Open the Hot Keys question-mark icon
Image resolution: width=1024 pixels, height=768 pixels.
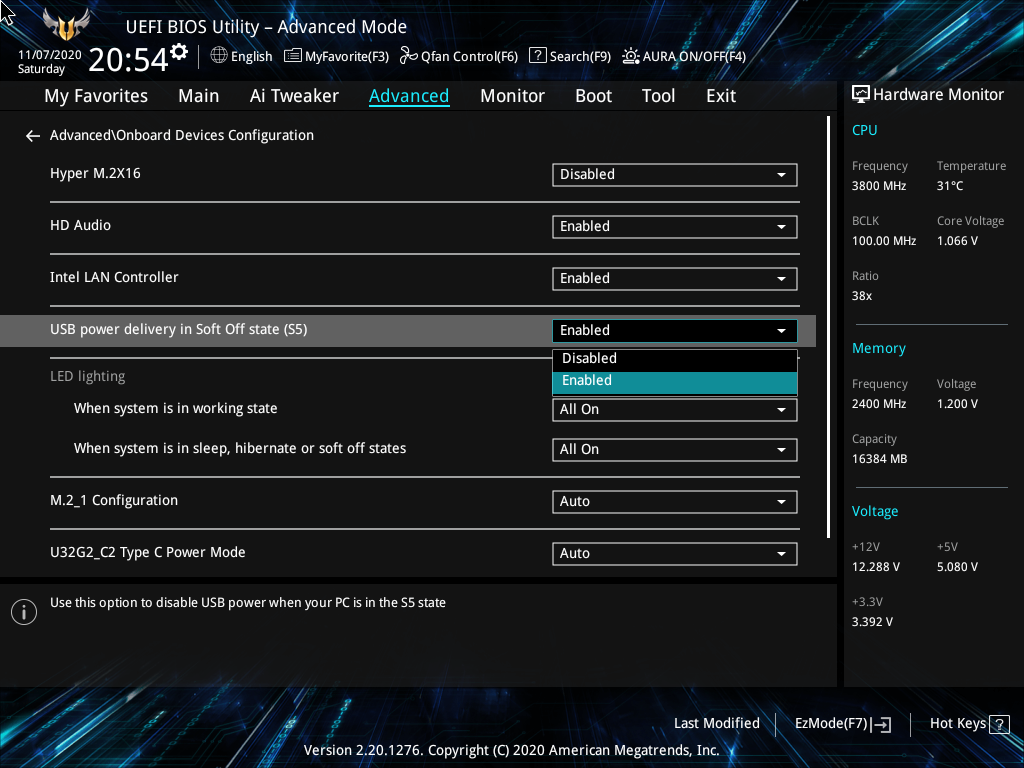coord(999,724)
